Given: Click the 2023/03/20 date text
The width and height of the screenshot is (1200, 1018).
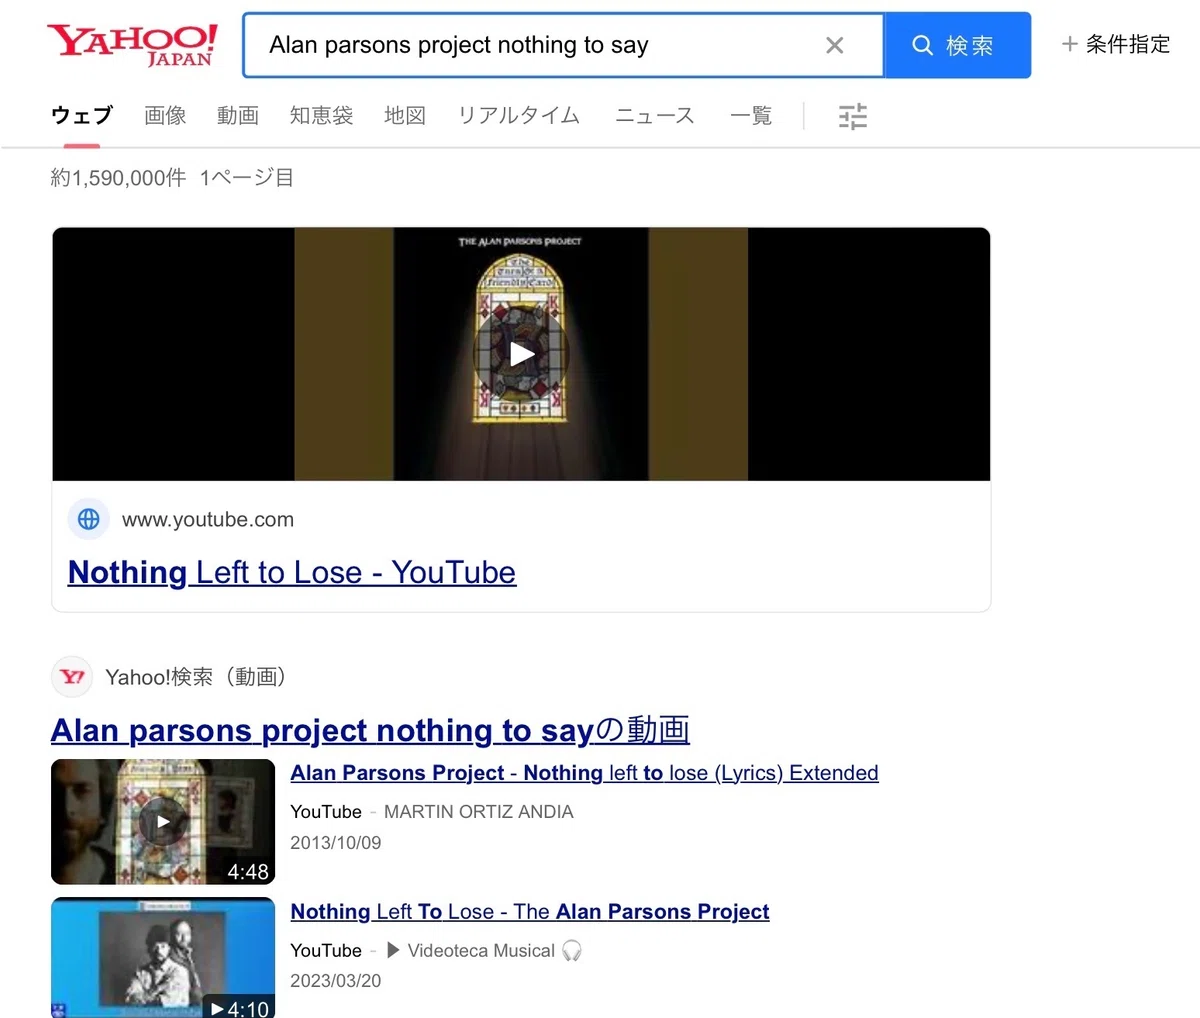Looking at the screenshot, I should [336, 981].
